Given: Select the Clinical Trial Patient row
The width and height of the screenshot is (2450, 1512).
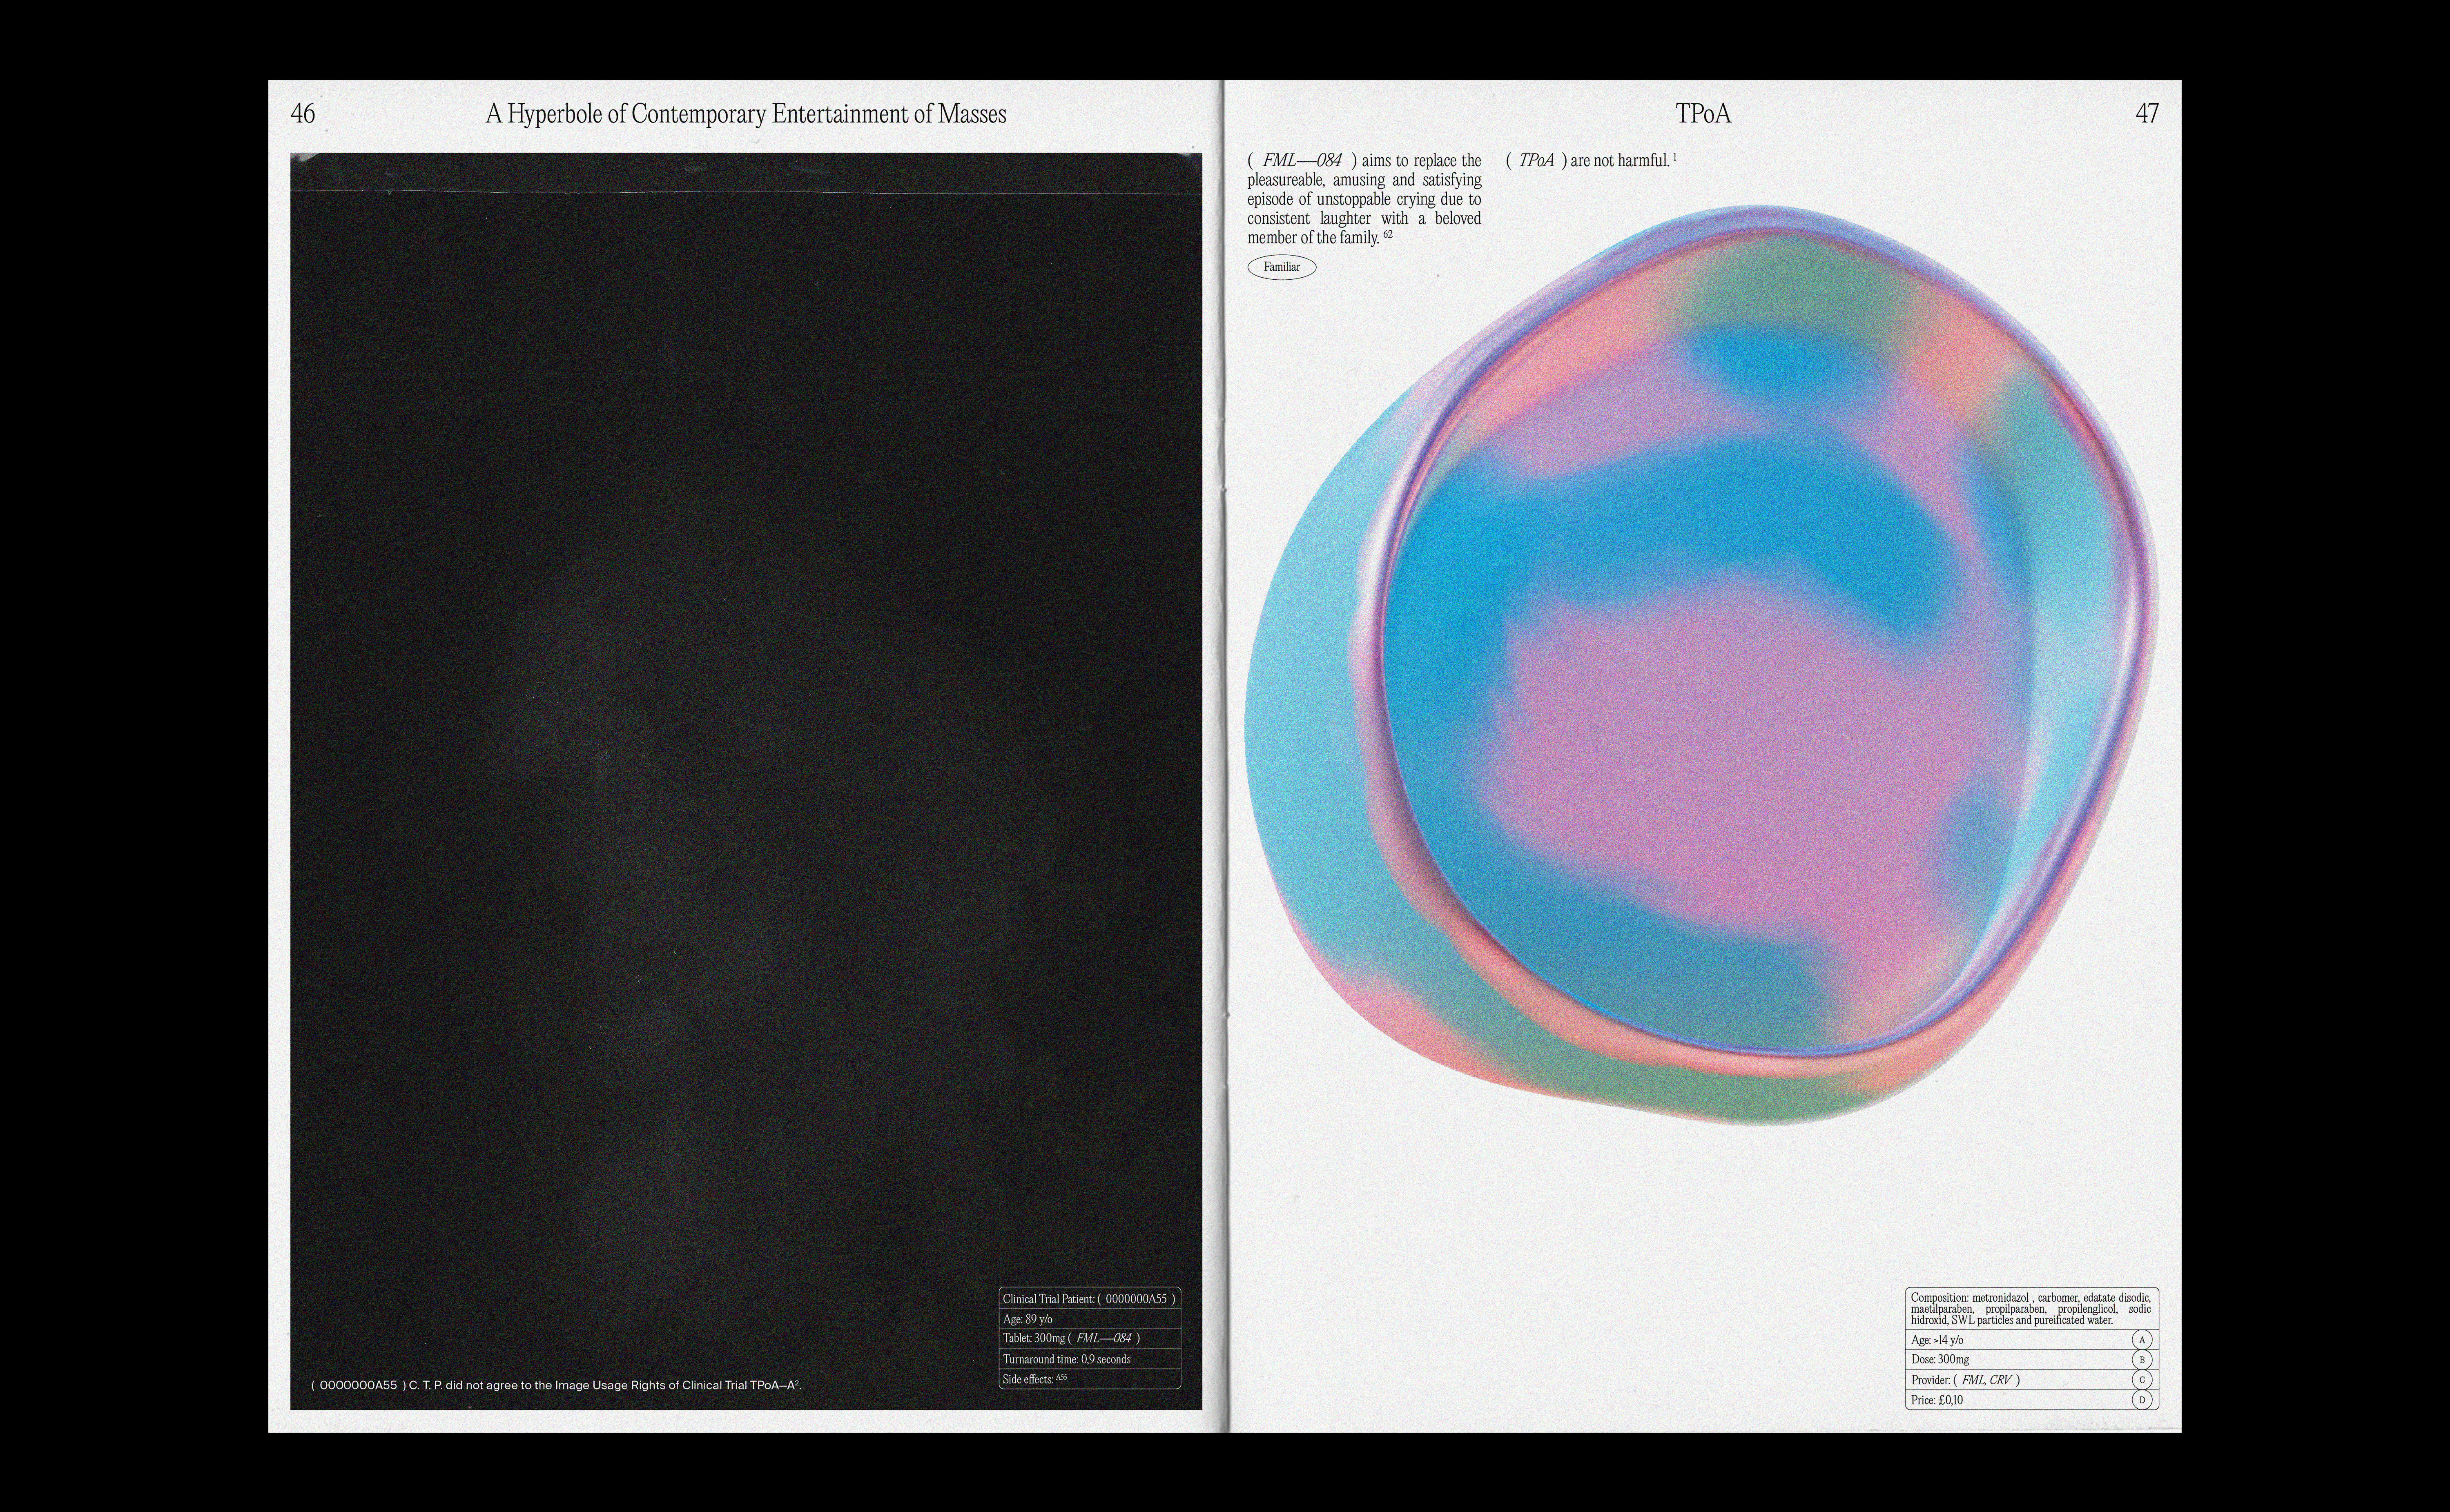Looking at the screenshot, I should 1089,1299.
